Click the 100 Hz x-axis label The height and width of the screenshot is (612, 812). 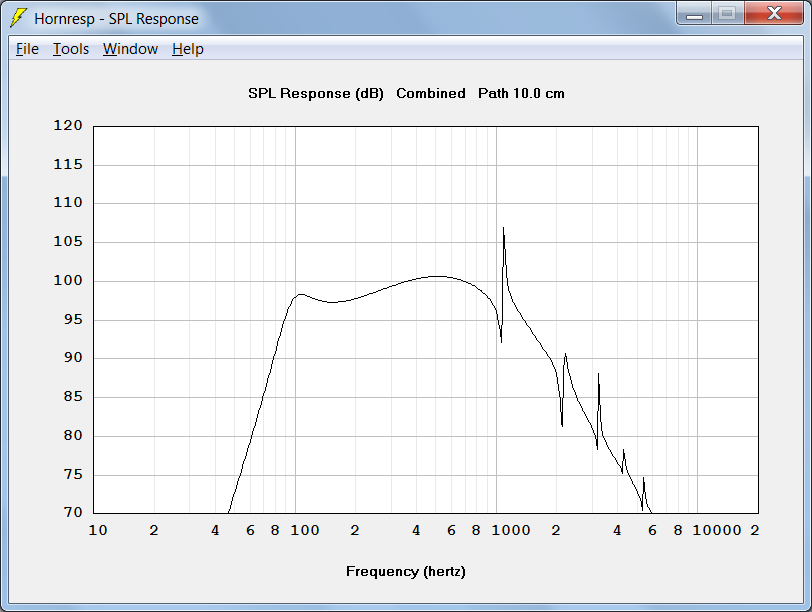coord(304,530)
